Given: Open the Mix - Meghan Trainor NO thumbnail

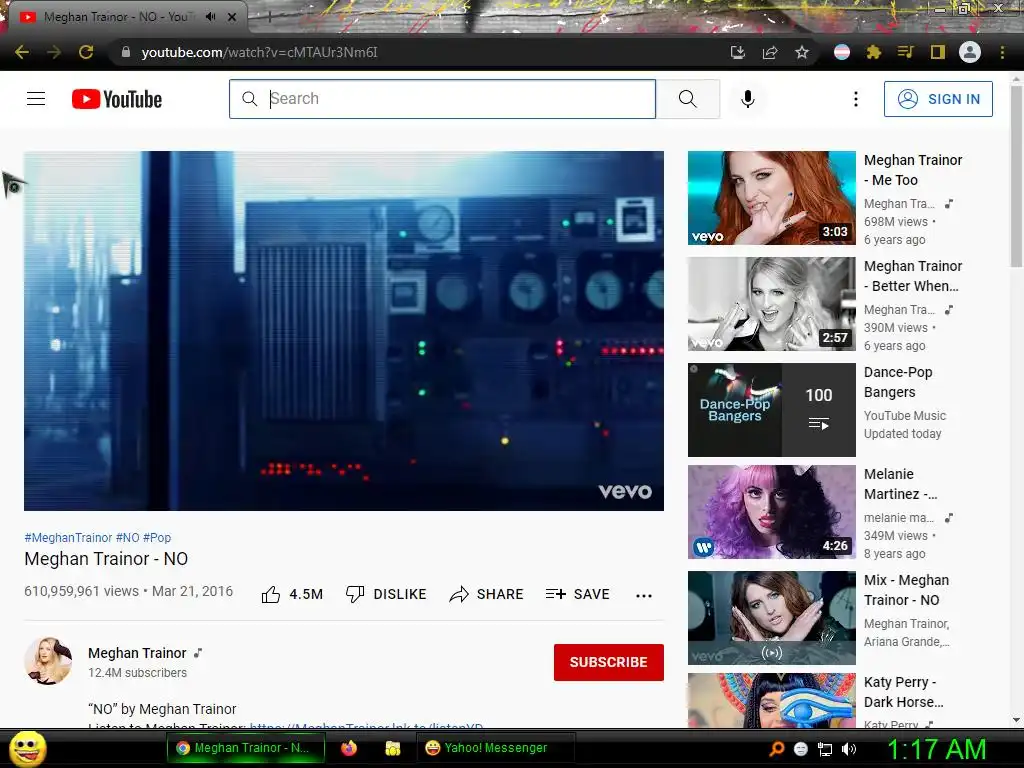Looking at the screenshot, I should pyautogui.click(x=771, y=618).
